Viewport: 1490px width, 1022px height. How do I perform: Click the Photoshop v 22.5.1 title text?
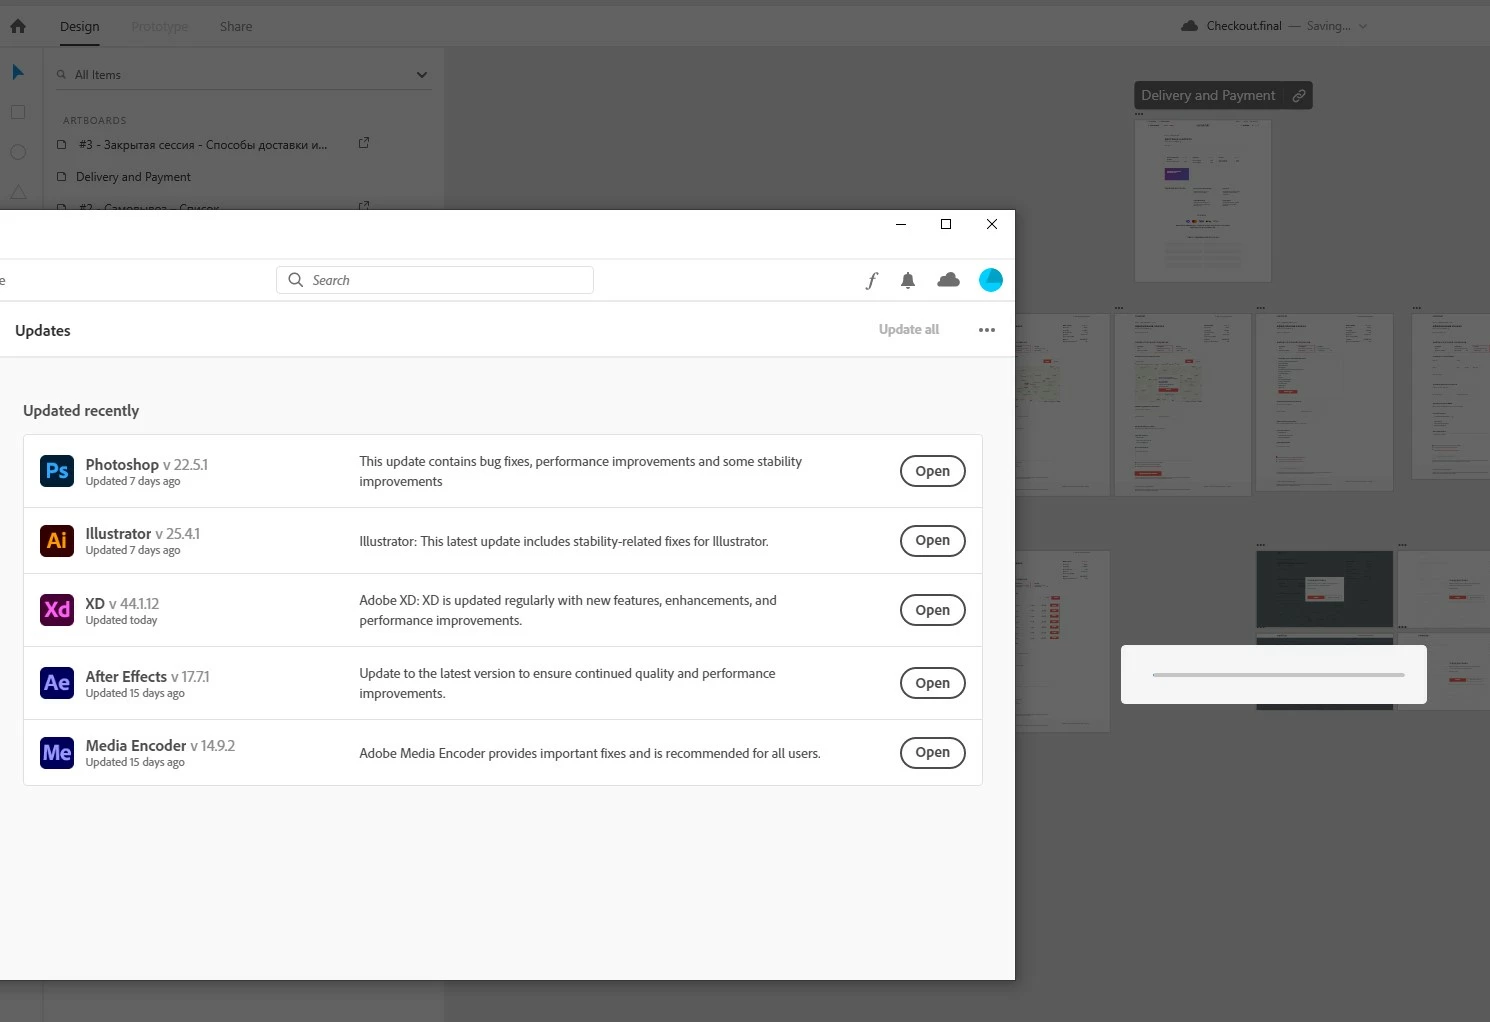(x=147, y=465)
